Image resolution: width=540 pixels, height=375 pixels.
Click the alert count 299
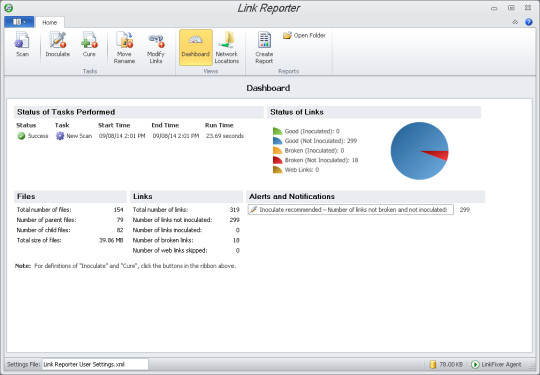(x=465, y=210)
